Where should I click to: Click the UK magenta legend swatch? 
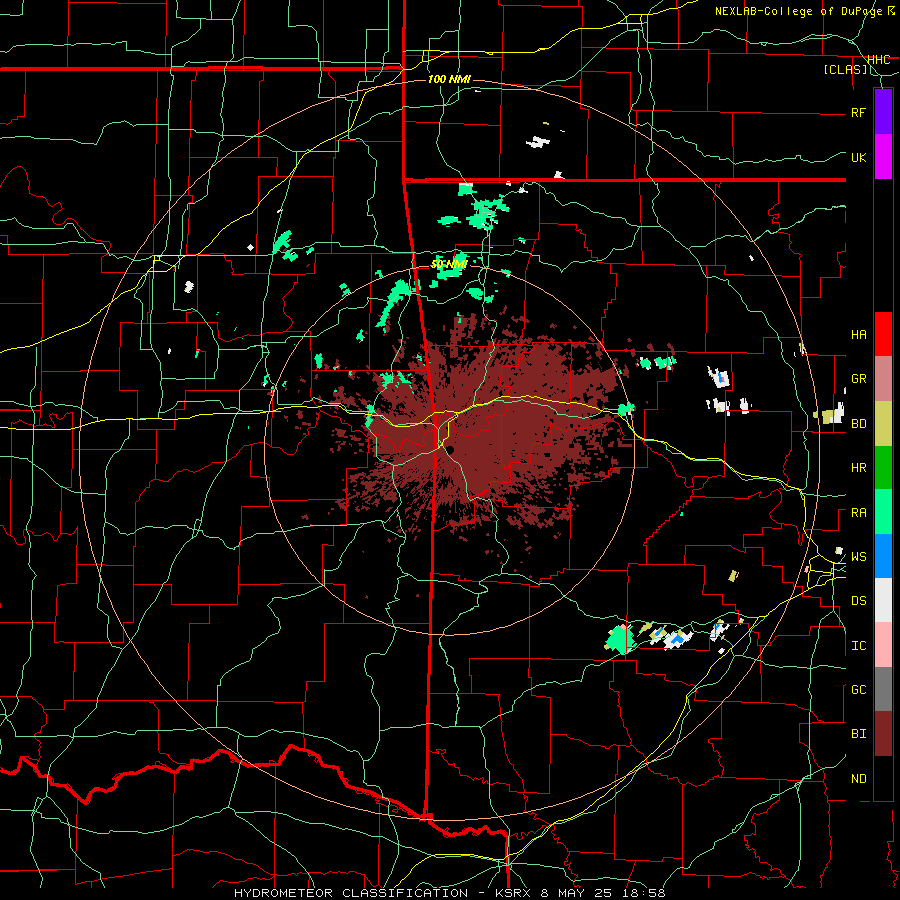pyautogui.click(x=883, y=157)
